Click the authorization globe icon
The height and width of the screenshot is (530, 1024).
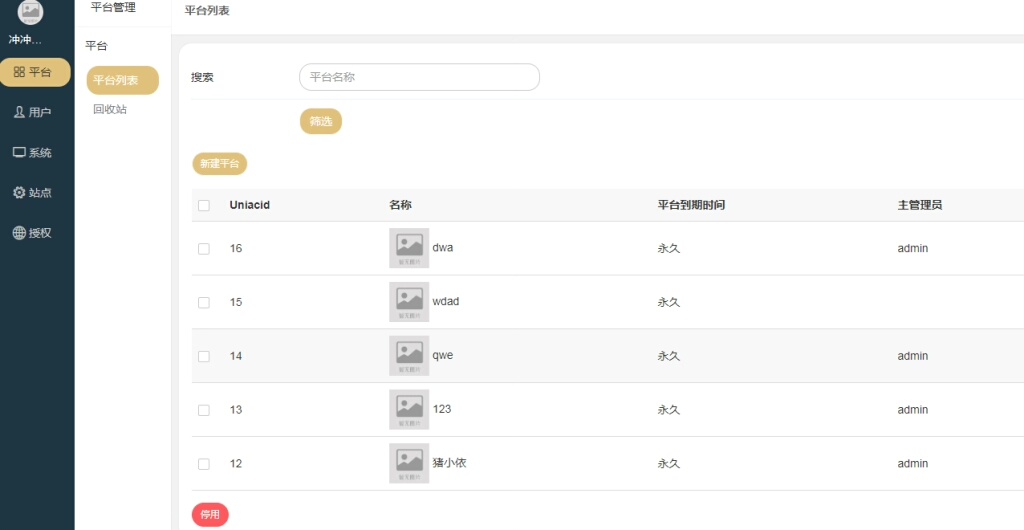tap(19, 233)
